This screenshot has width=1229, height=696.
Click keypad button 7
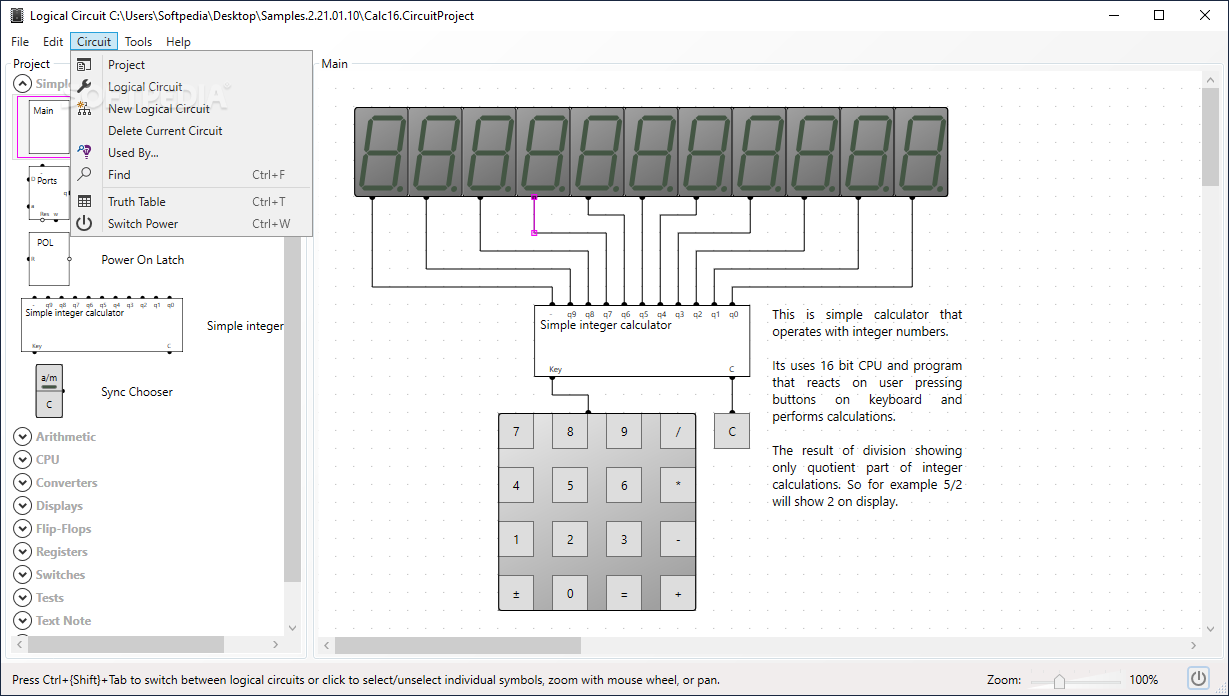pyautogui.click(x=516, y=432)
